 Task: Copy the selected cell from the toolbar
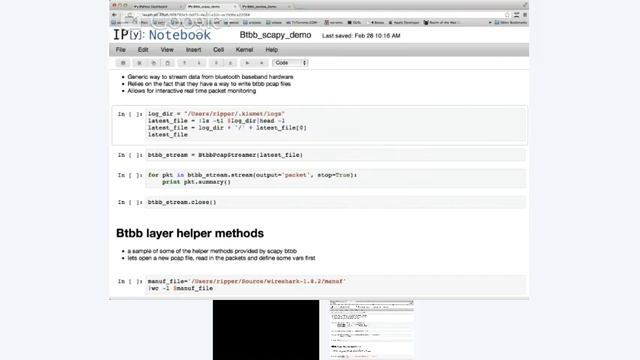pos(153,63)
